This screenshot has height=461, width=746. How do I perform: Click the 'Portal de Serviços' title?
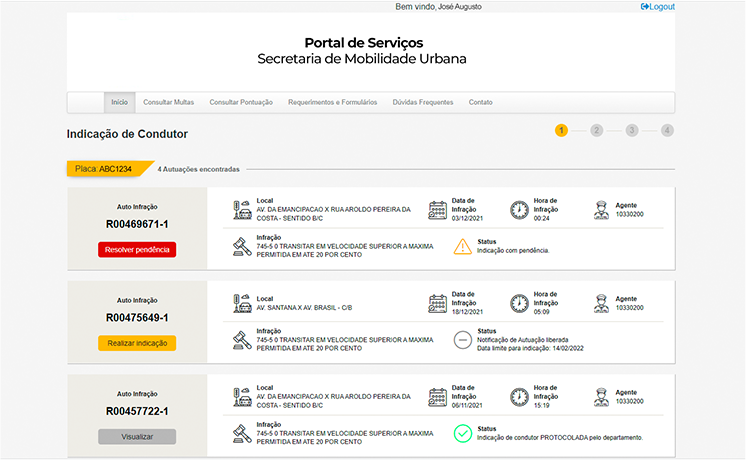[363, 43]
